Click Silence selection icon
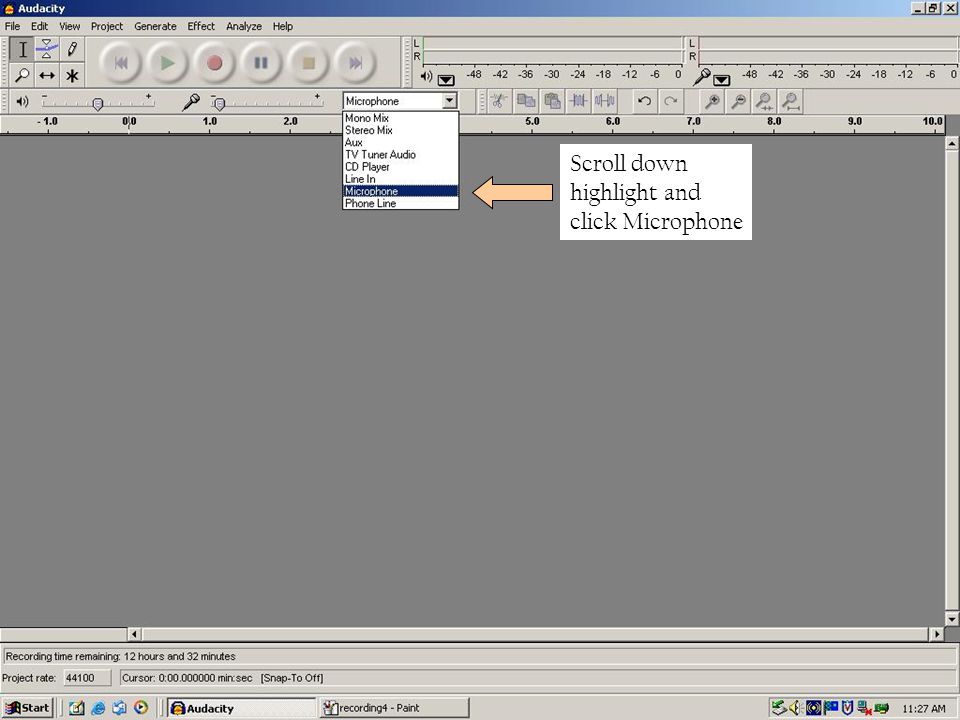960x720 pixels. pos(604,101)
